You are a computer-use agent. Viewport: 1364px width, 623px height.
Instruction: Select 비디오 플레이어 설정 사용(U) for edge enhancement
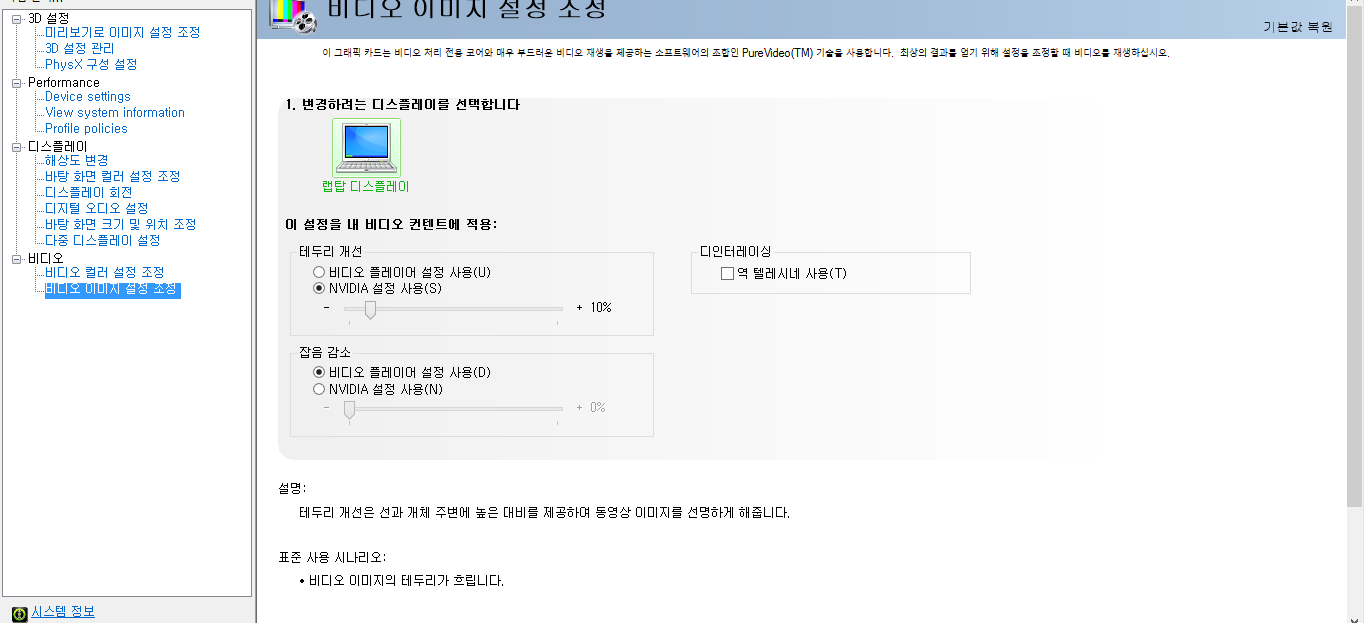tap(319, 272)
